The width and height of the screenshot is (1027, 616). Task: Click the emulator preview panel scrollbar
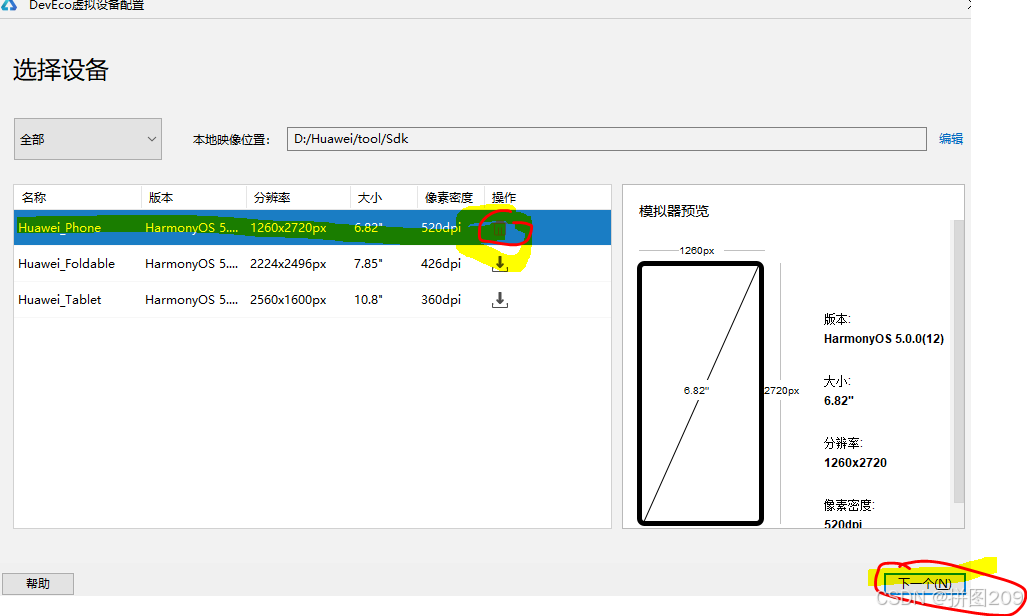coord(959,362)
